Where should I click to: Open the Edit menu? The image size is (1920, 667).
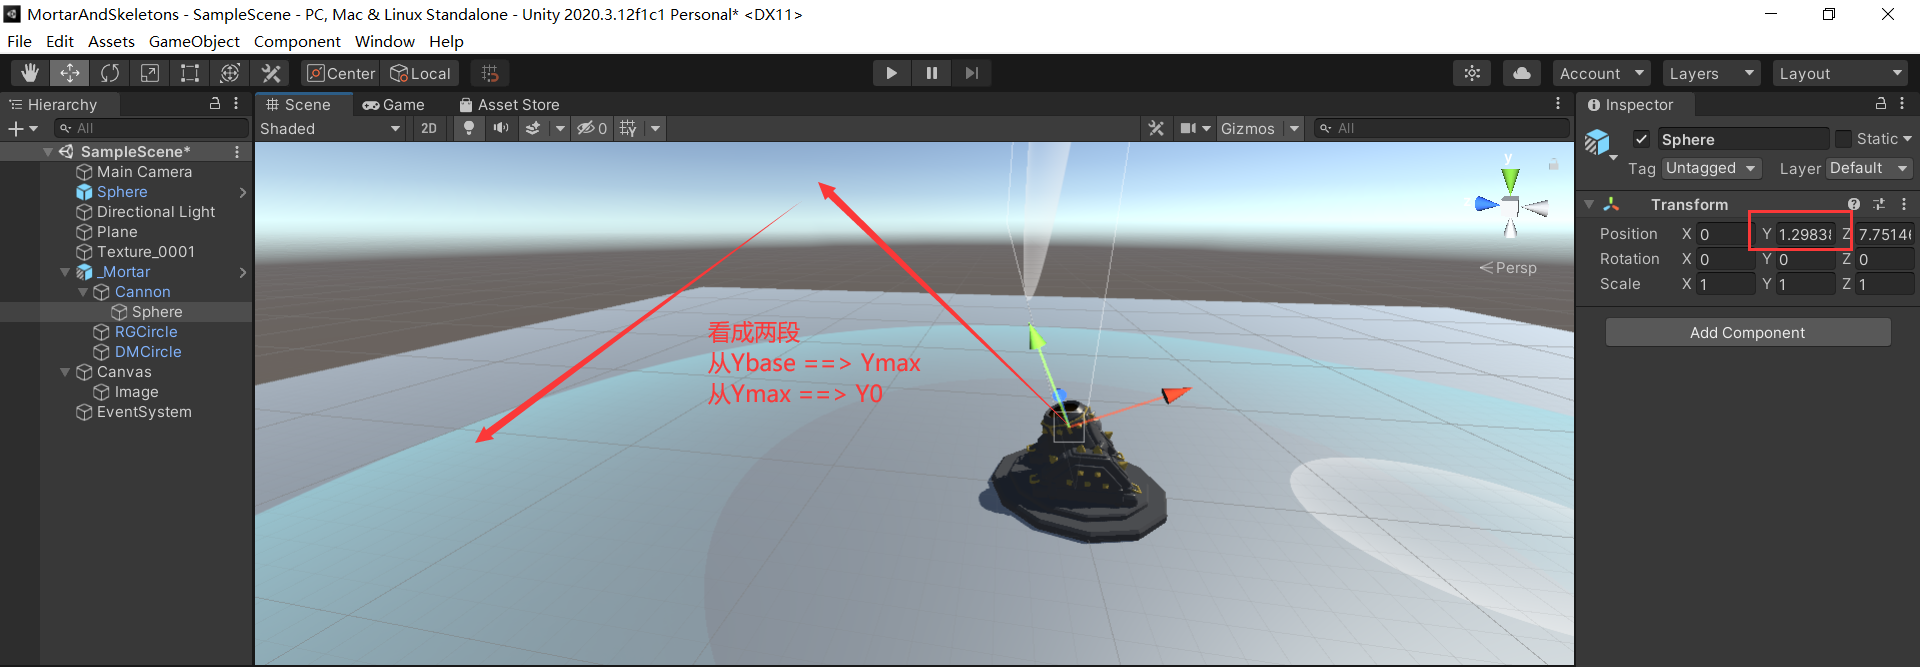(60, 41)
